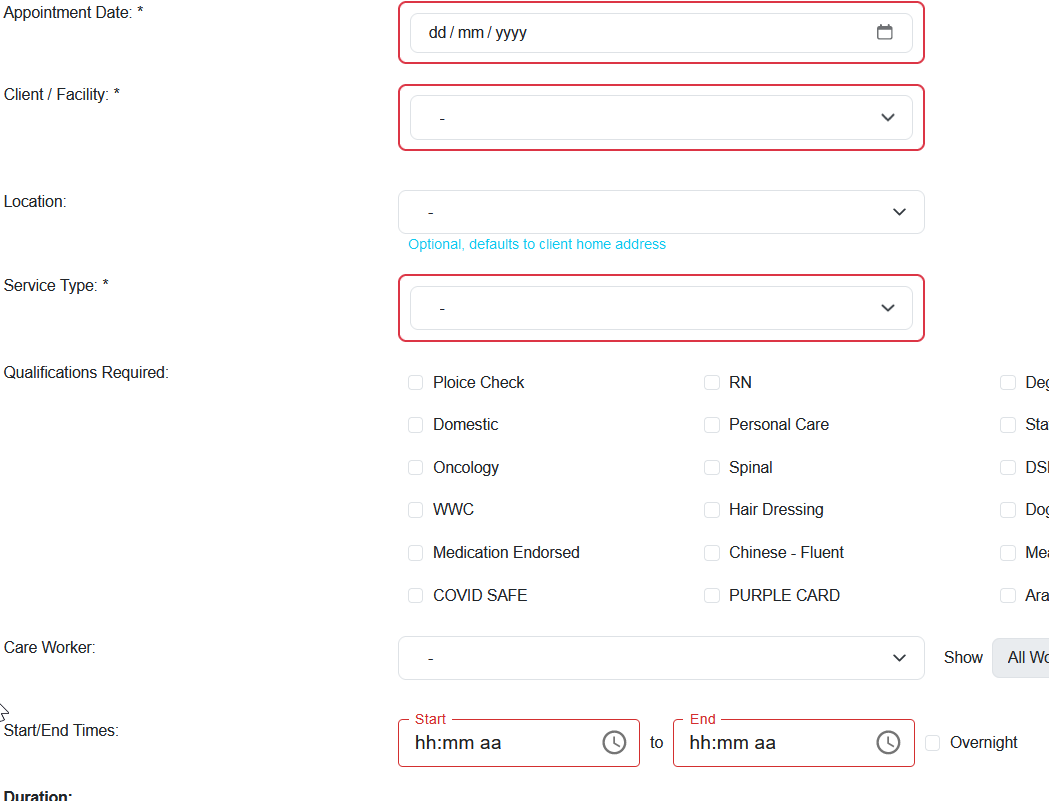1049x801 pixels.
Task: Enable the Spinal qualification checkbox
Action: click(x=712, y=467)
